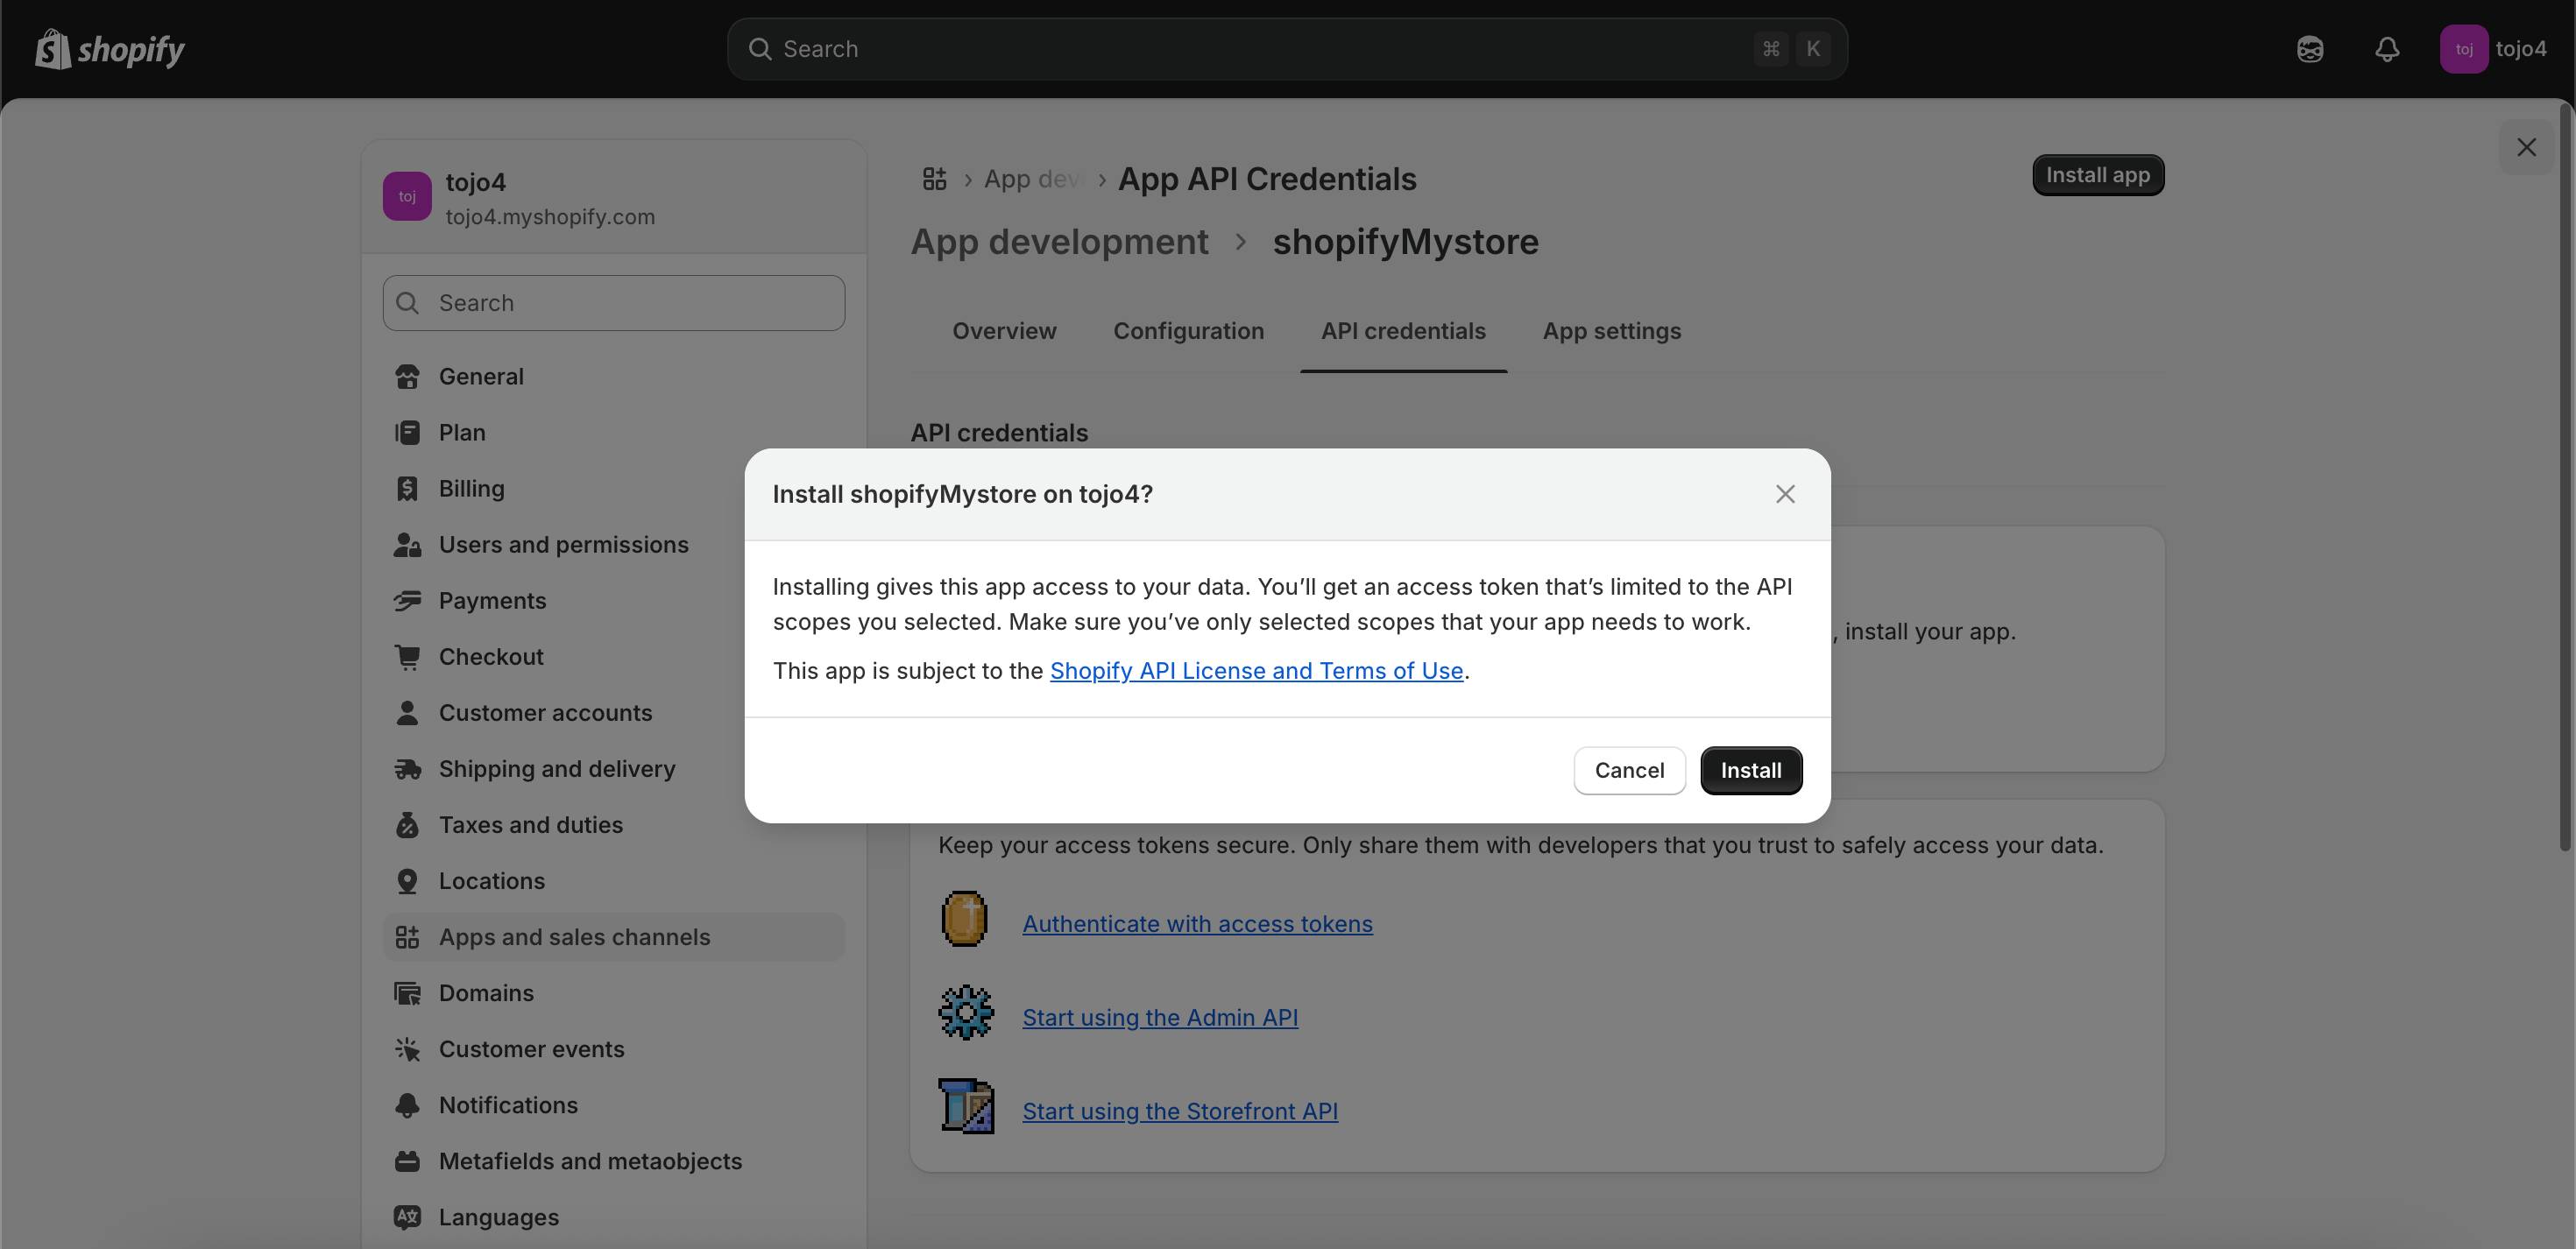Confirm with the Install button
The width and height of the screenshot is (2576, 1249).
pos(1750,770)
